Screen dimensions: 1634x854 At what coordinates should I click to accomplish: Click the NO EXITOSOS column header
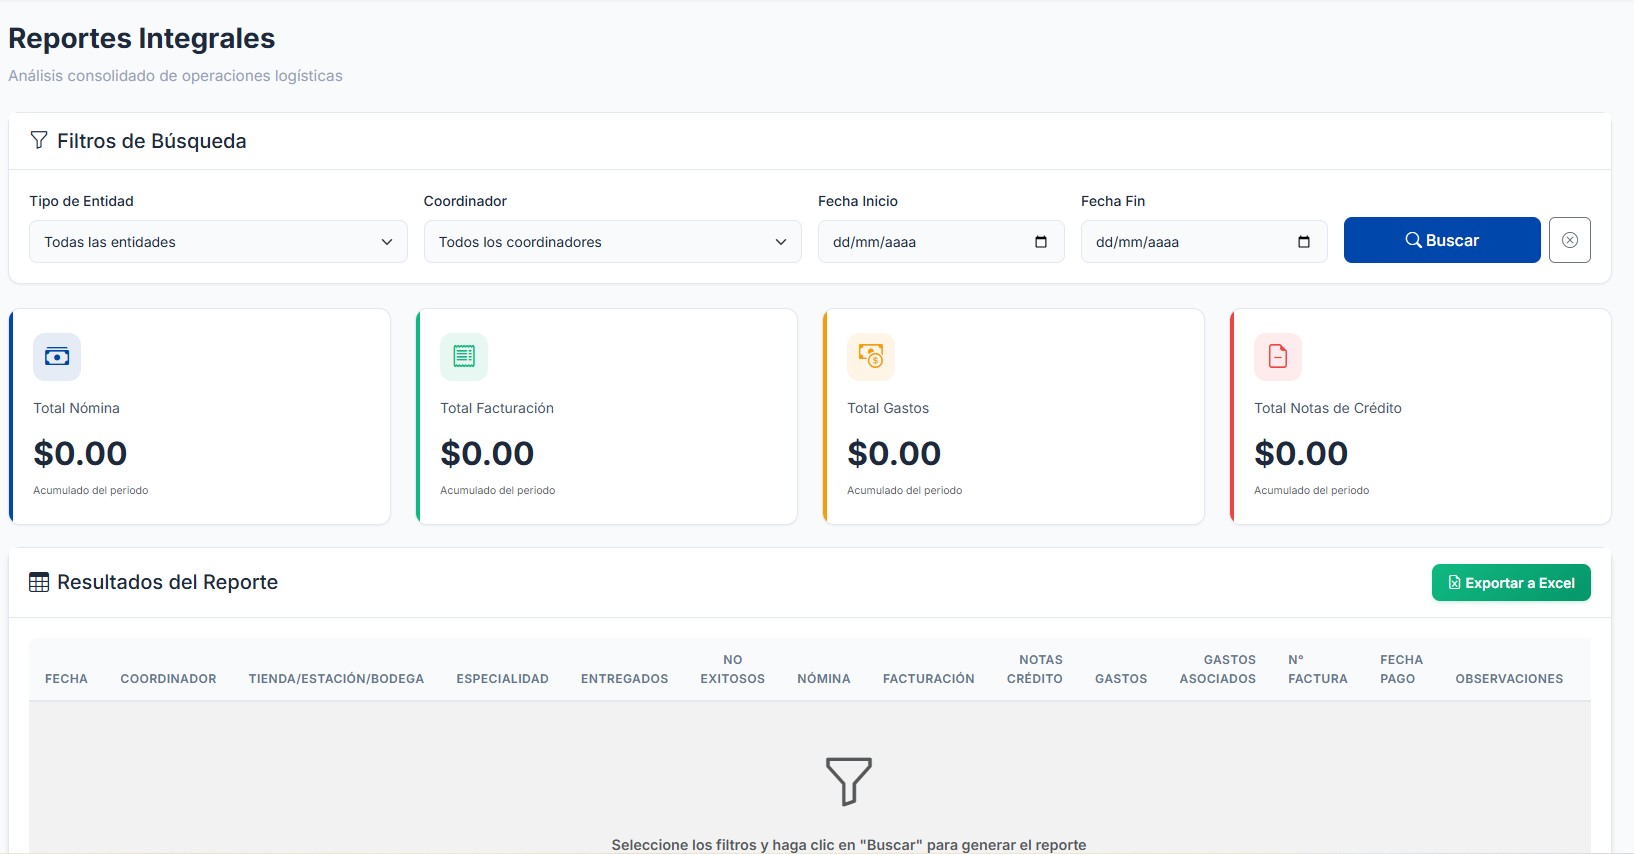pos(732,669)
